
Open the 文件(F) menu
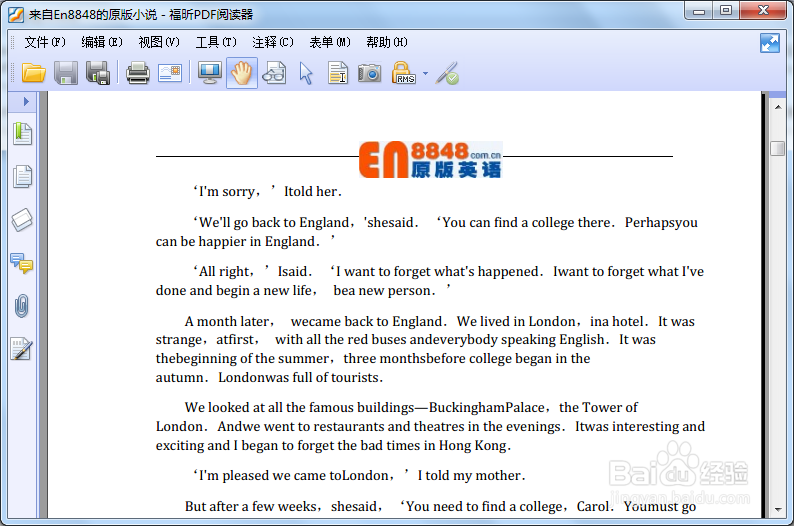point(45,43)
